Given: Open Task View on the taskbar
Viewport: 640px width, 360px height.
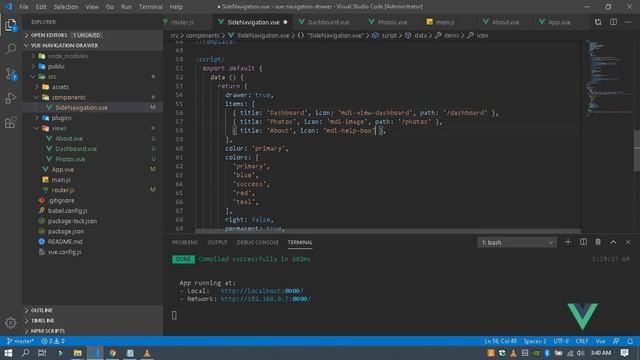Looking at the screenshot, I should click(x=42, y=353).
